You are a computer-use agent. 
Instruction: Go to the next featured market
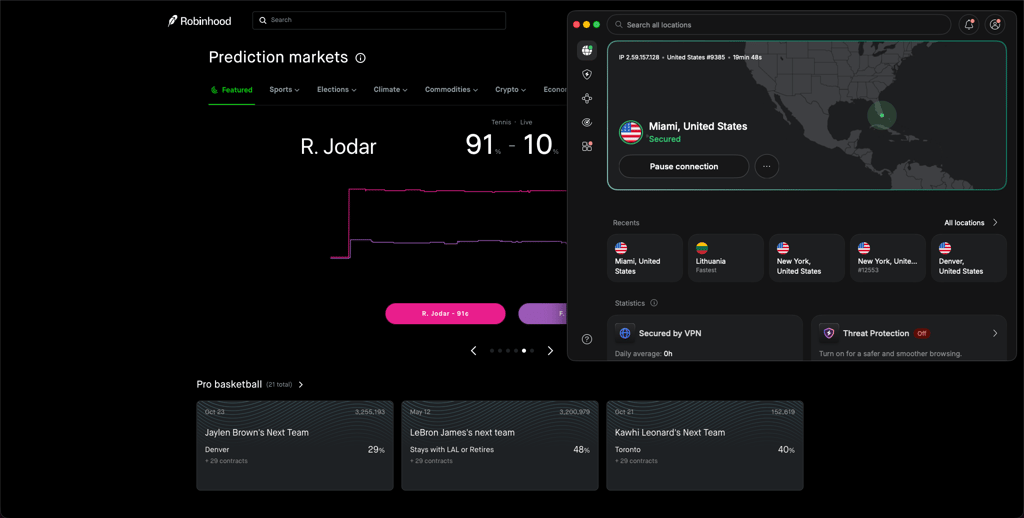550,351
